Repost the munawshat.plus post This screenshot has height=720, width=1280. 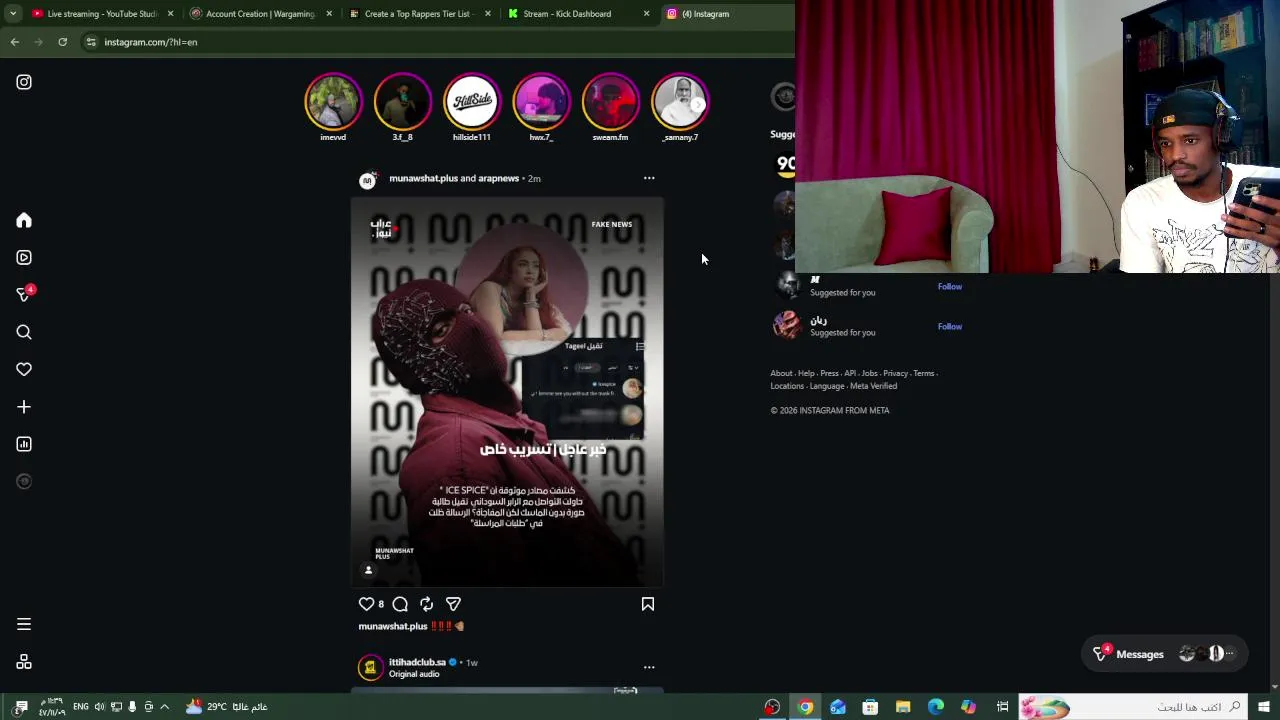[x=427, y=604]
